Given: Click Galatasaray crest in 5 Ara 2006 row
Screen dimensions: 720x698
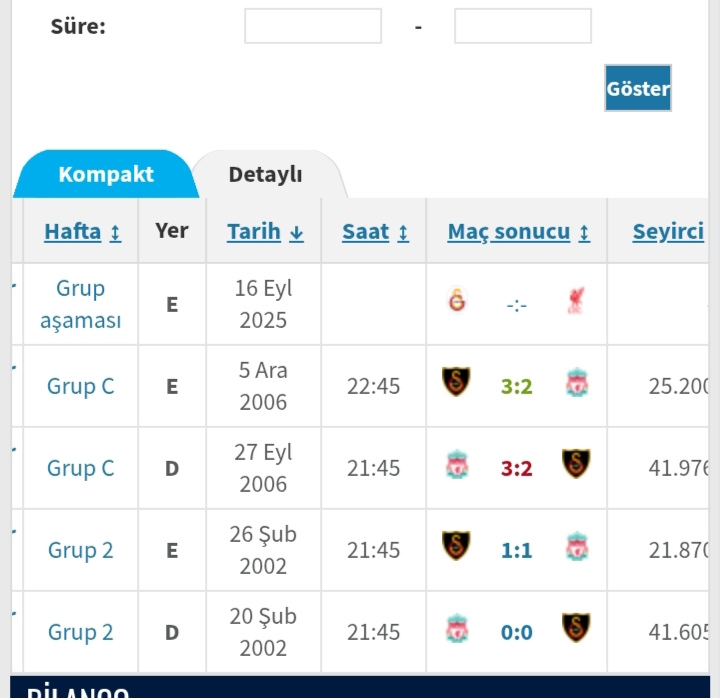Looking at the screenshot, I should point(456,382).
